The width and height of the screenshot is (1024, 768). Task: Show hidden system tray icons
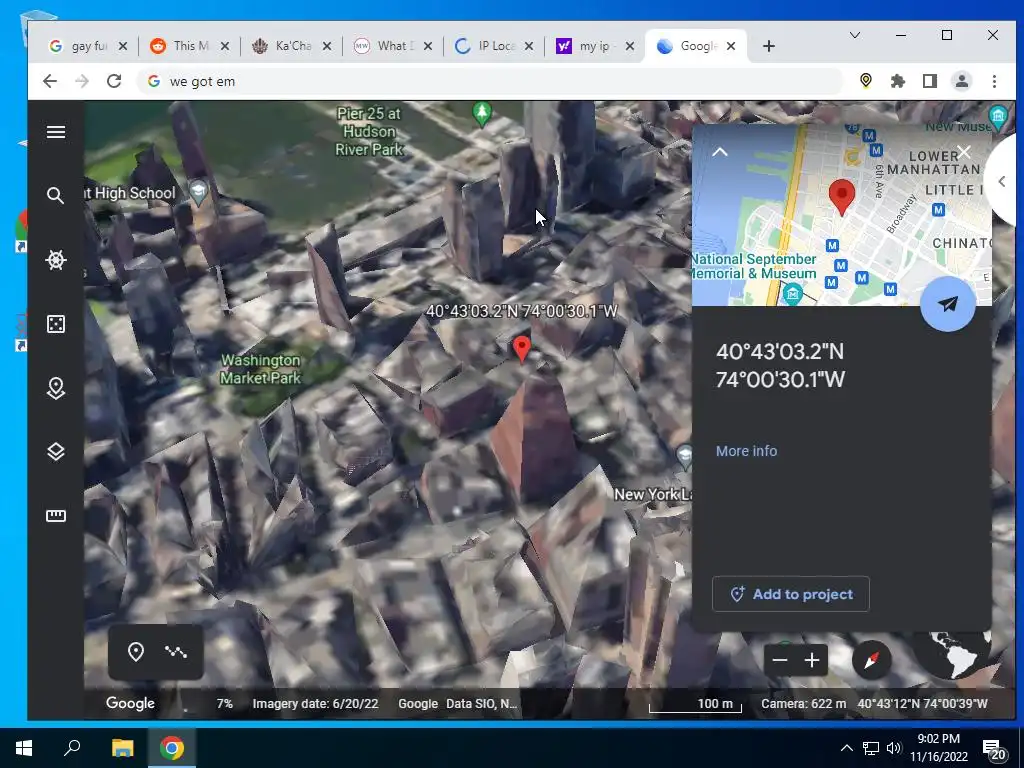(846, 748)
